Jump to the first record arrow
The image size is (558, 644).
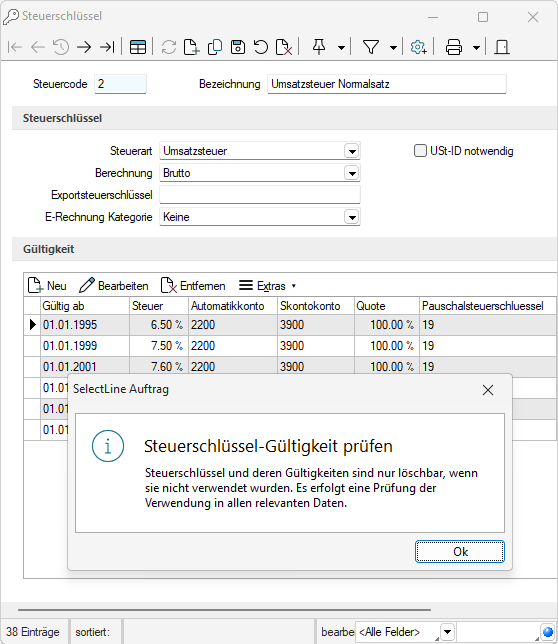[x=15, y=47]
